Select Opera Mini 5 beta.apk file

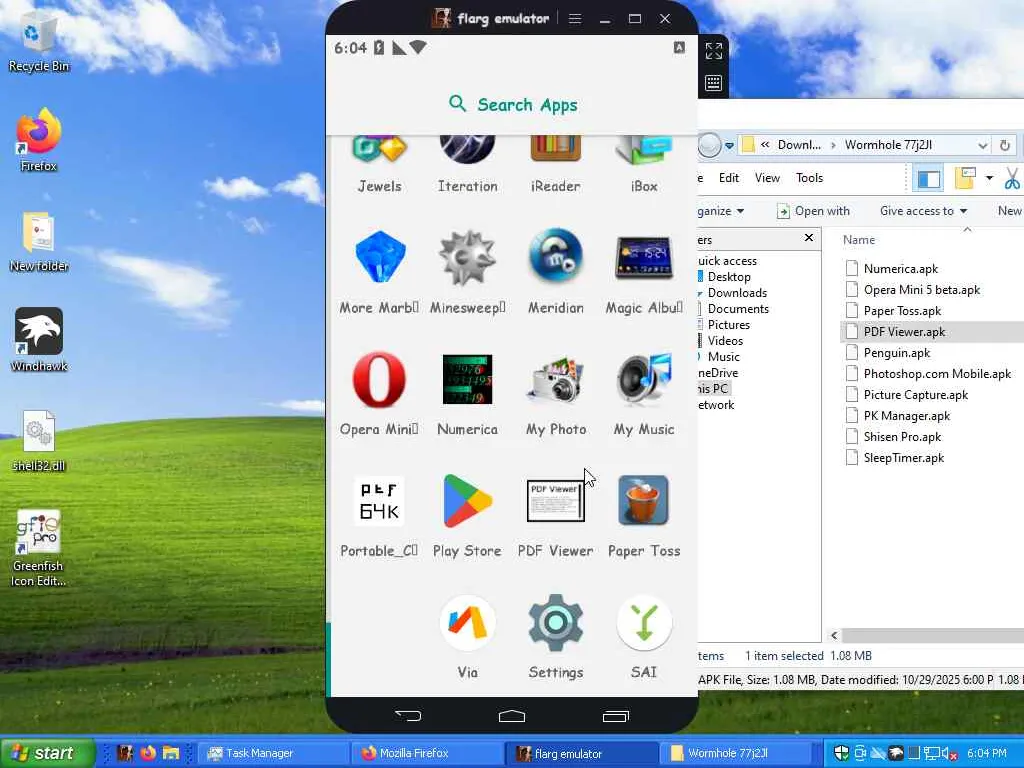[921, 289]
